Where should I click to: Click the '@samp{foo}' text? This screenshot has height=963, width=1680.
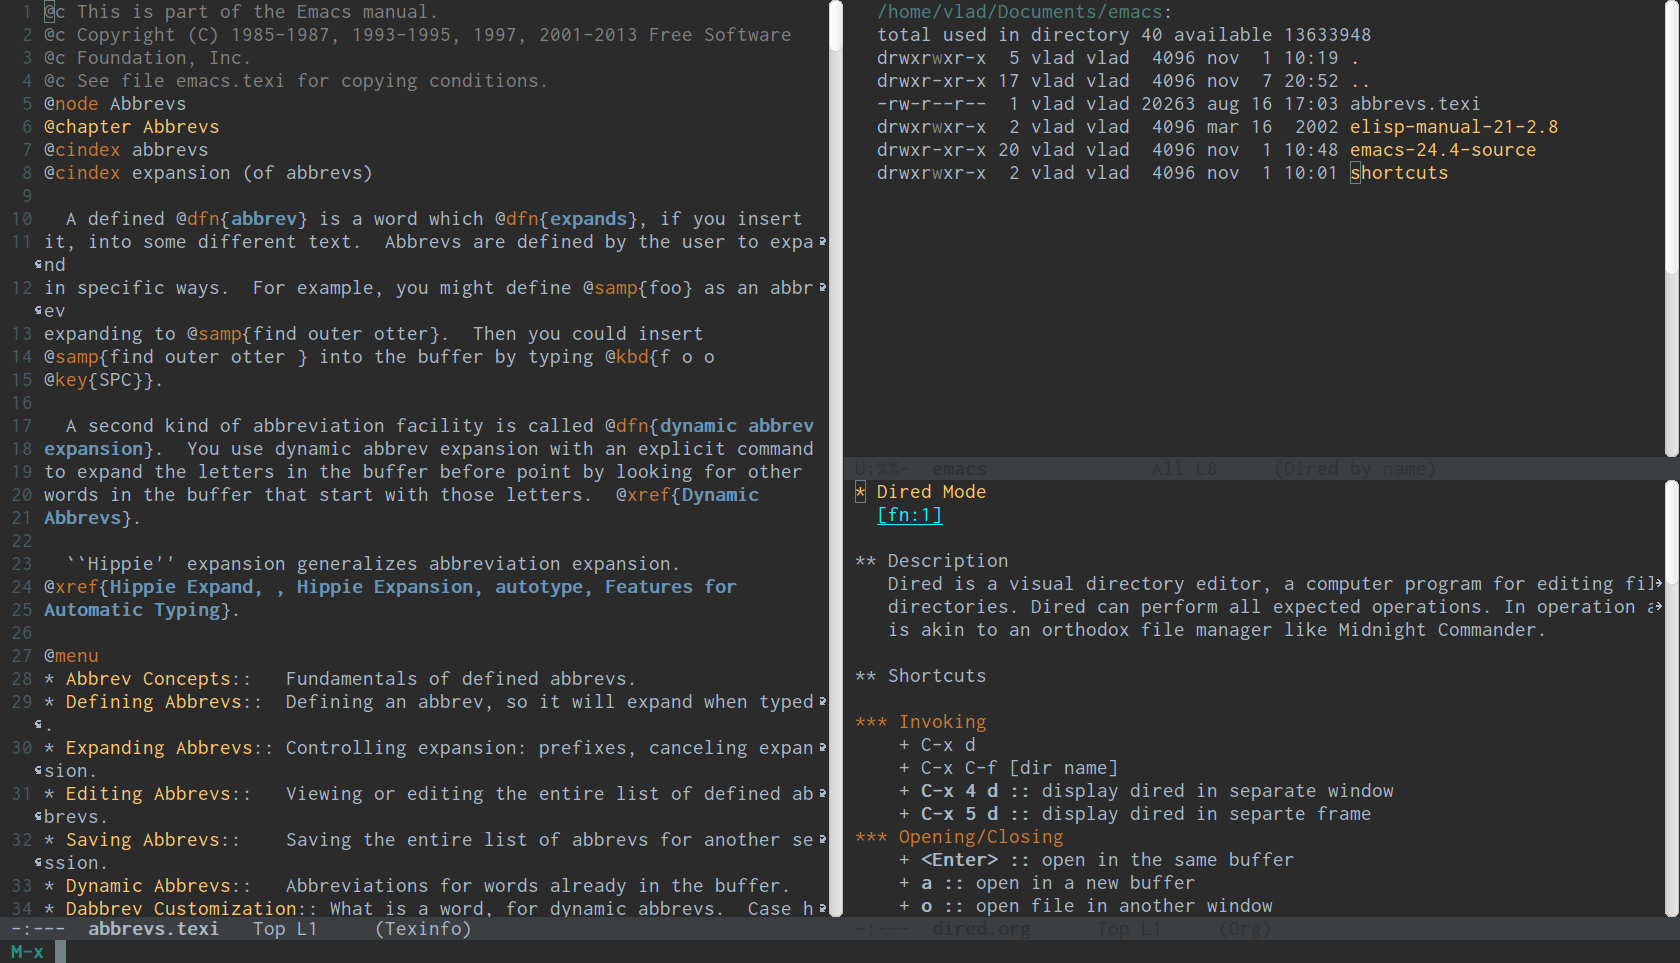638,288
